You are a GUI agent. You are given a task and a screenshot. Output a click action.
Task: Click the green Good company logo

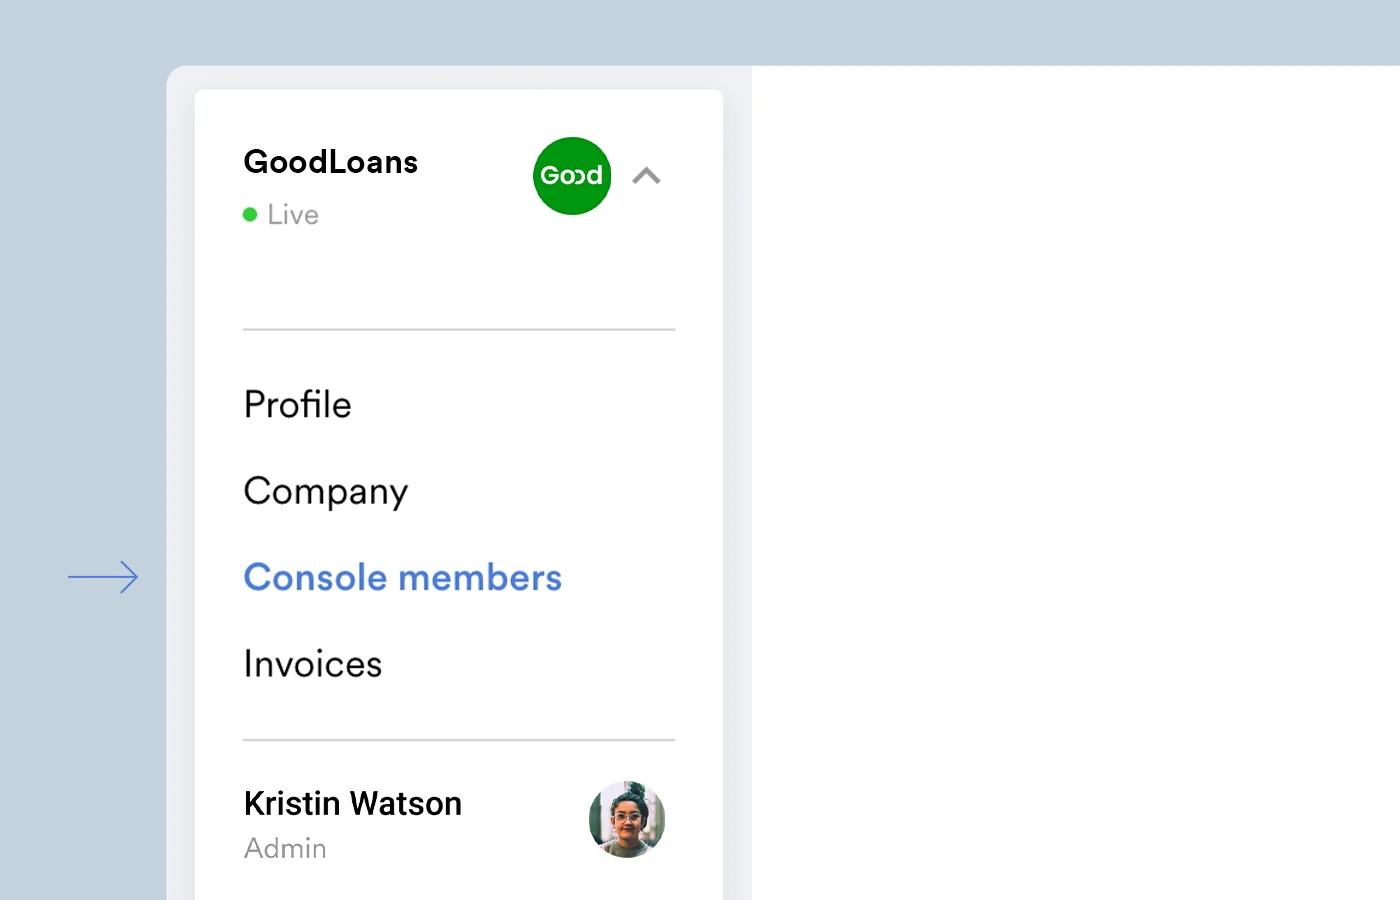pyautogui.click(x=572, y=176)
